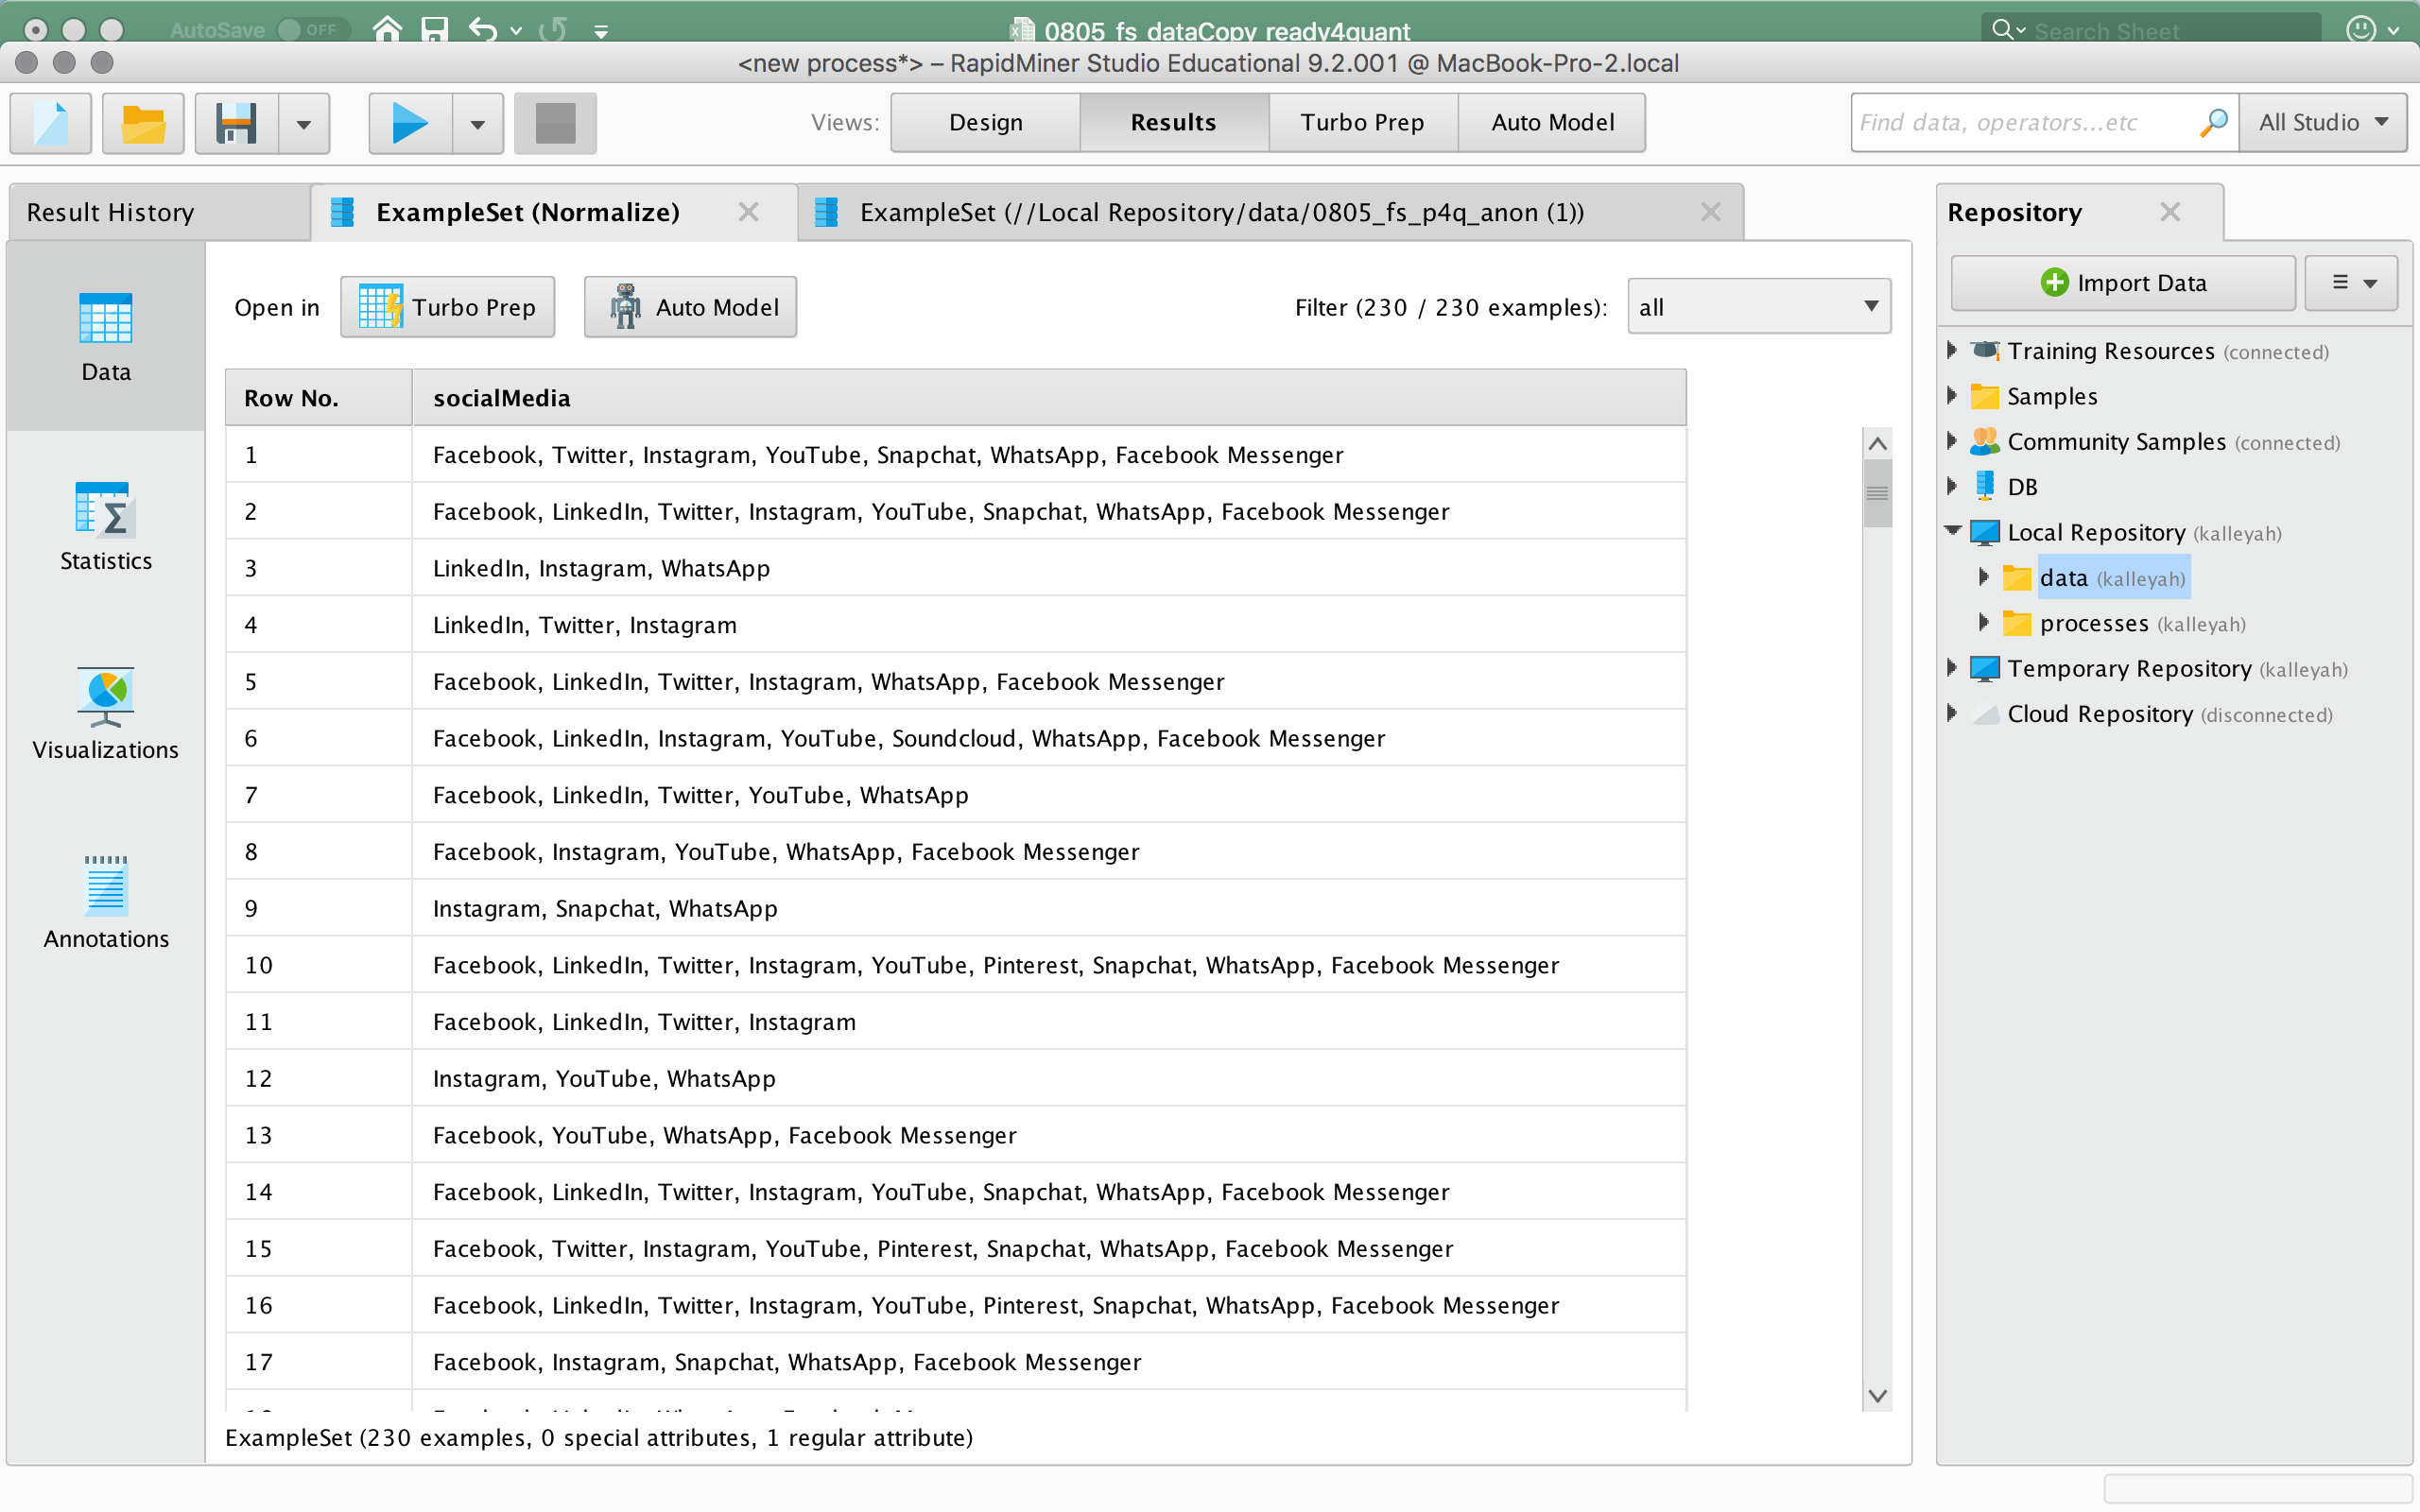
Task: Sort by the socialMedia column header
Action: pos(1049,398)
